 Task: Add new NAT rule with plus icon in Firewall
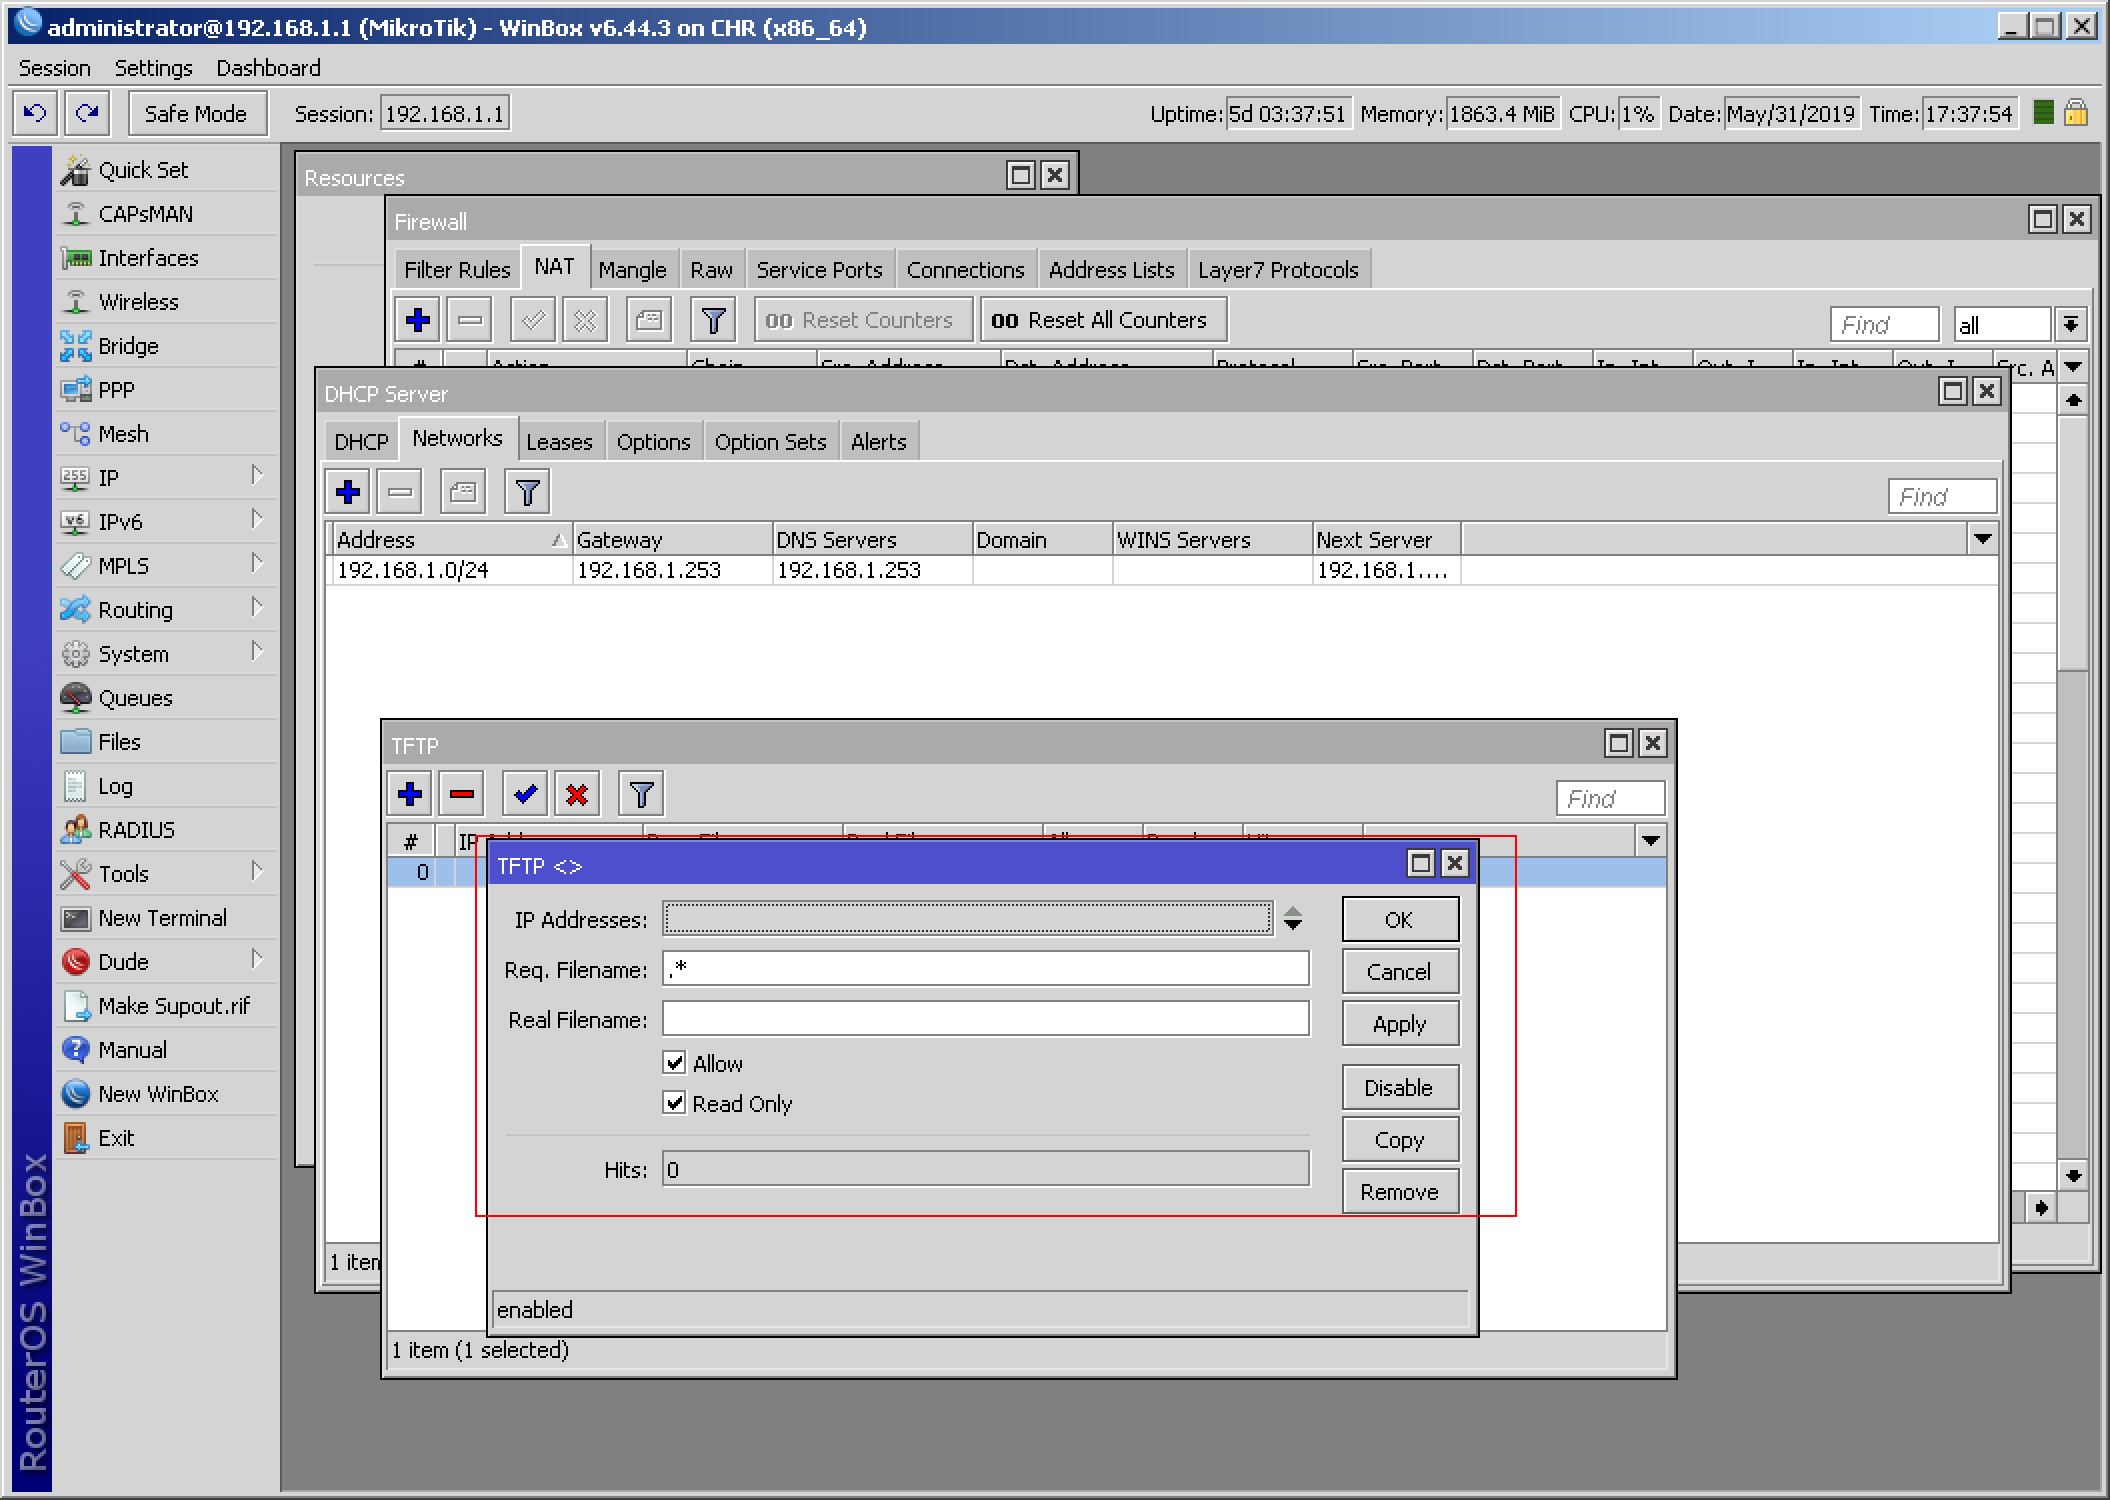click(418, 320)
